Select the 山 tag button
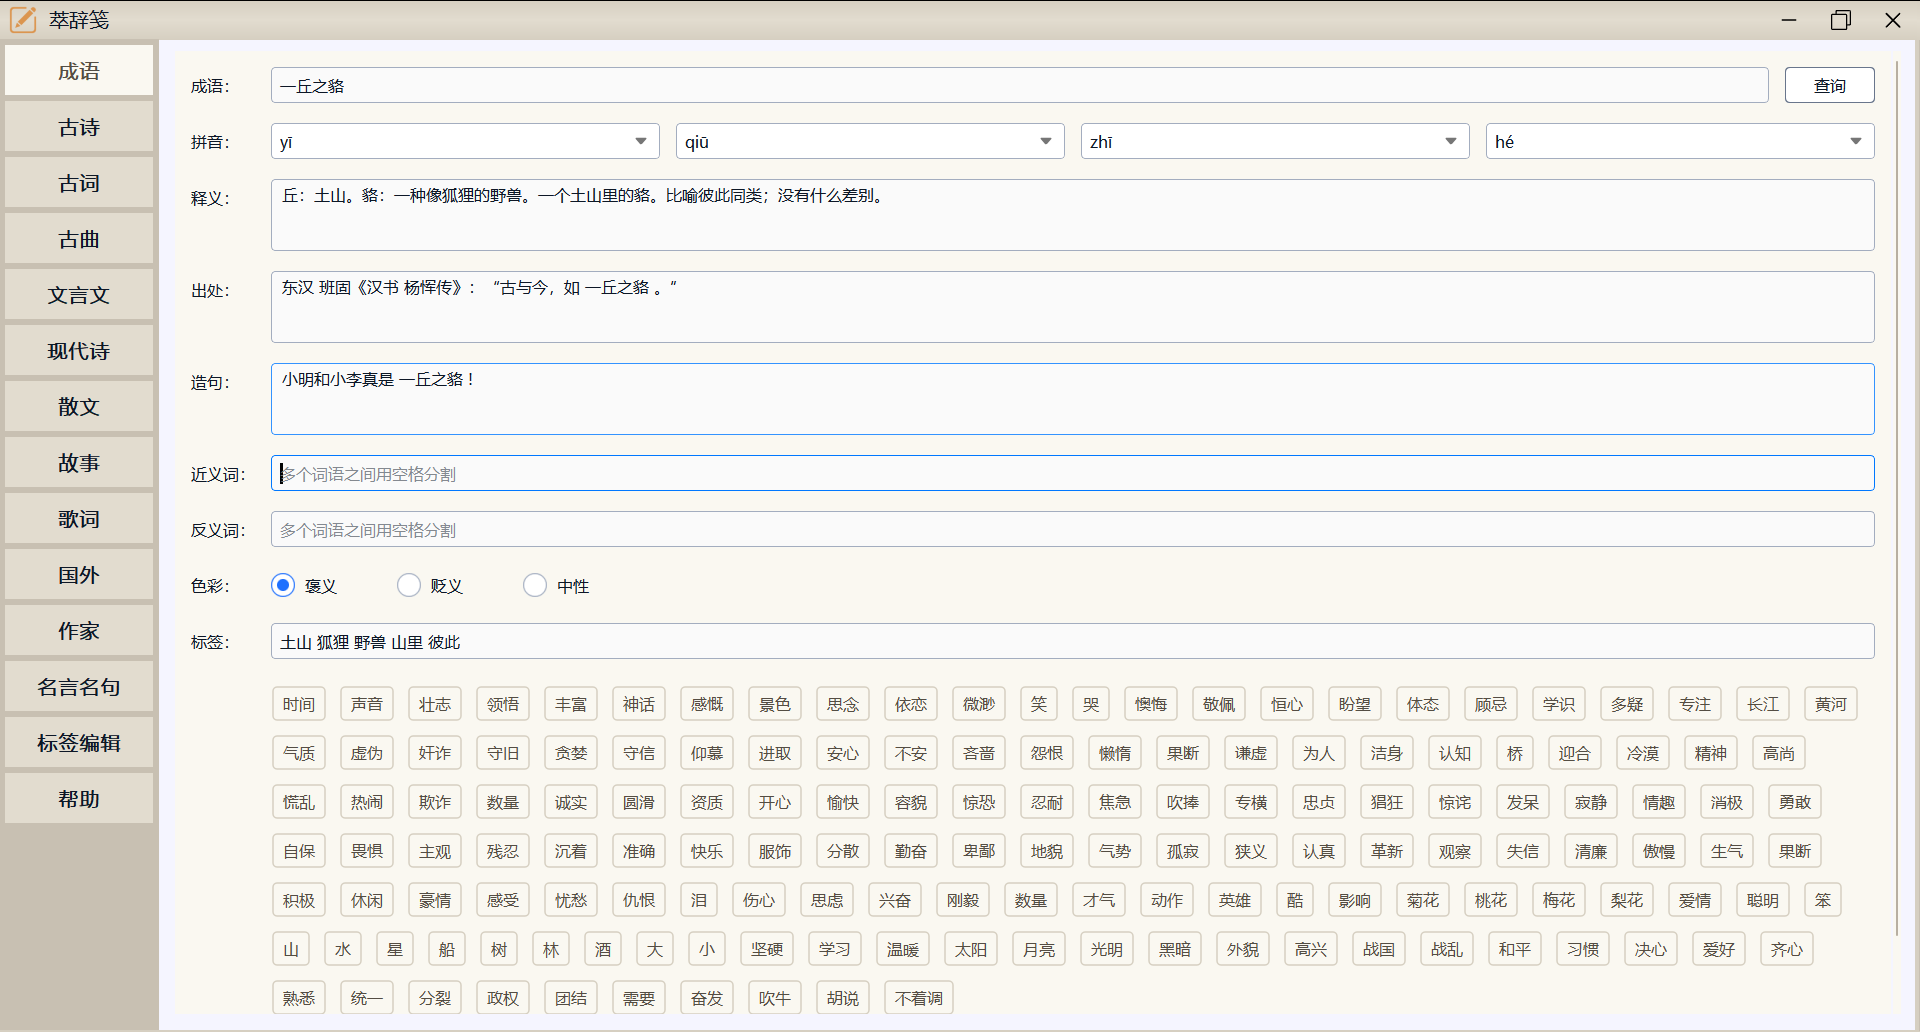 [291, 949]
